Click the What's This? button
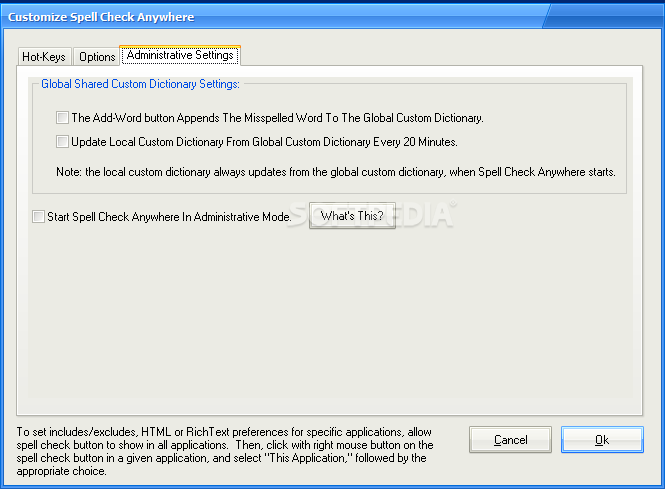Screen dimensions: 665x489 tap(352, 215)
